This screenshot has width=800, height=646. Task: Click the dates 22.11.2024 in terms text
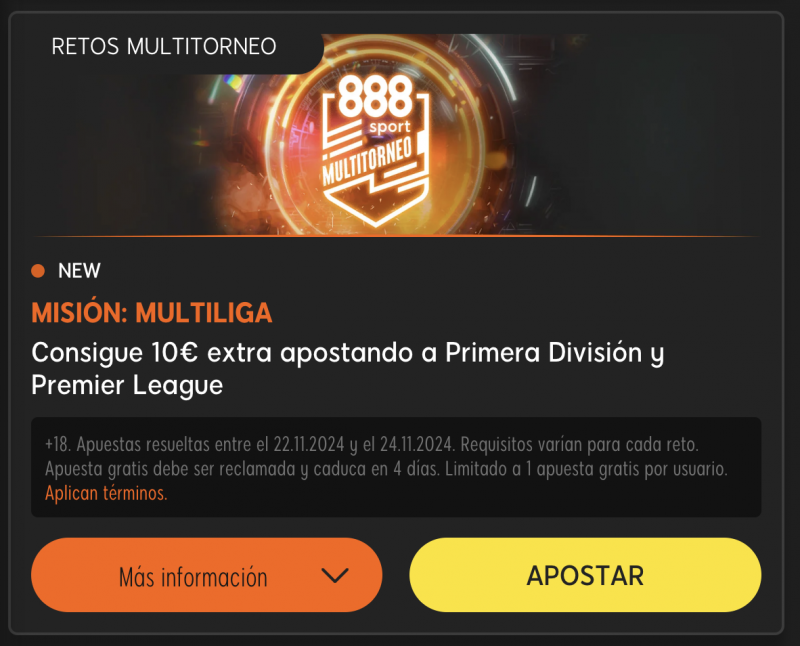[x=309, y=444]
